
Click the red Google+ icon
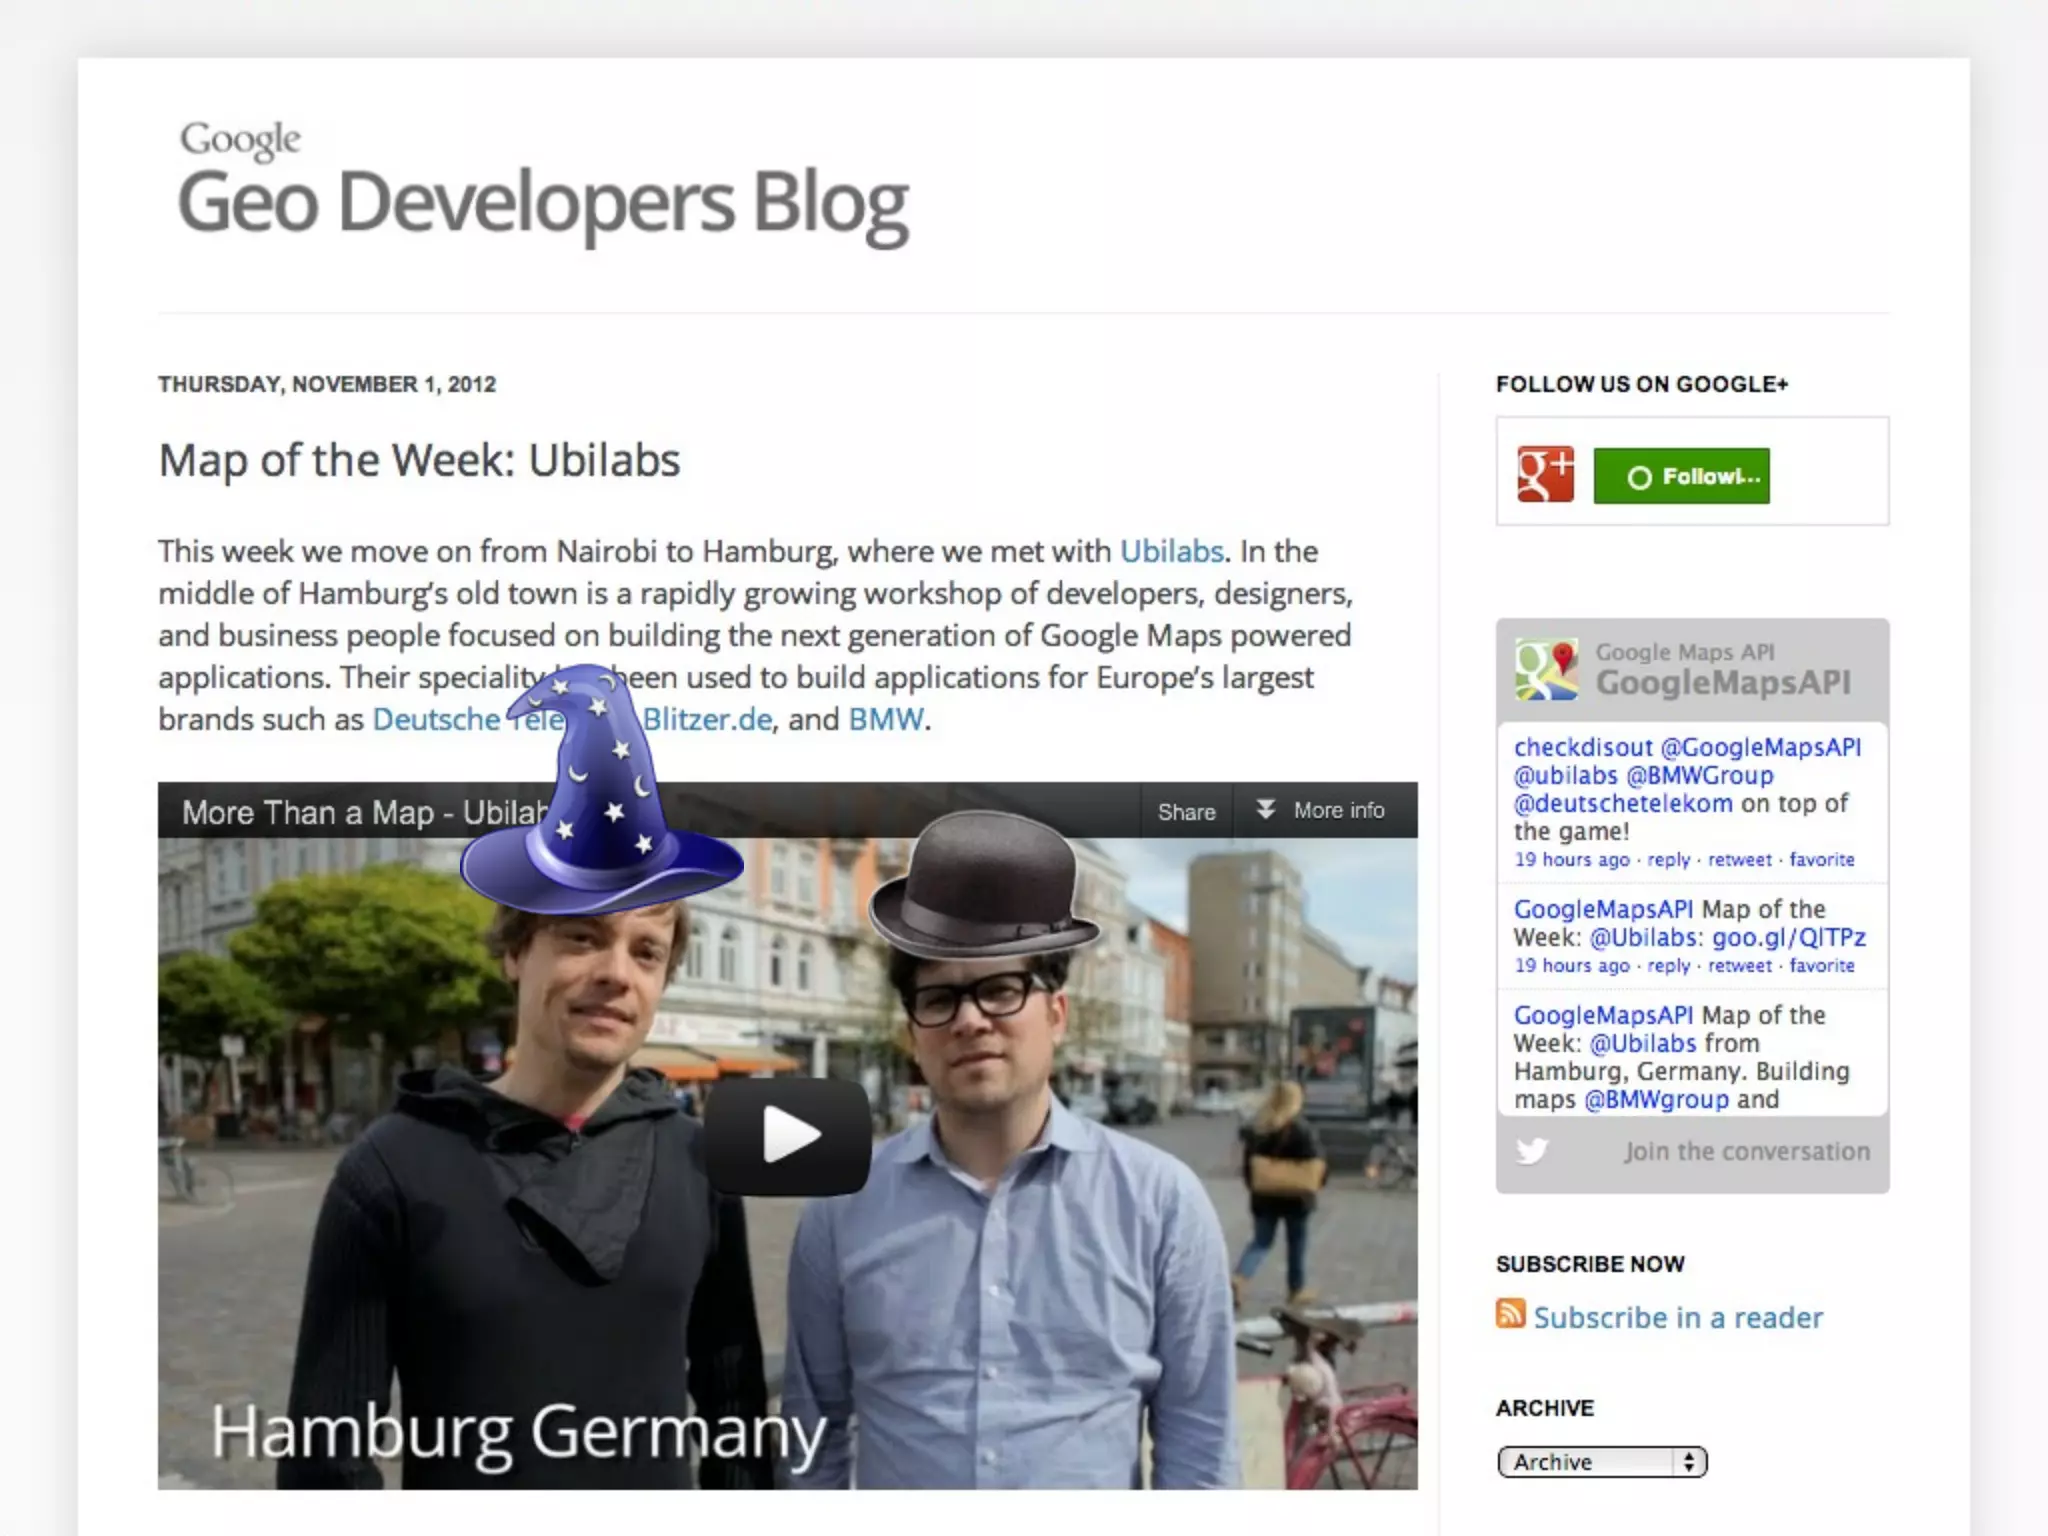point(1544,474)
